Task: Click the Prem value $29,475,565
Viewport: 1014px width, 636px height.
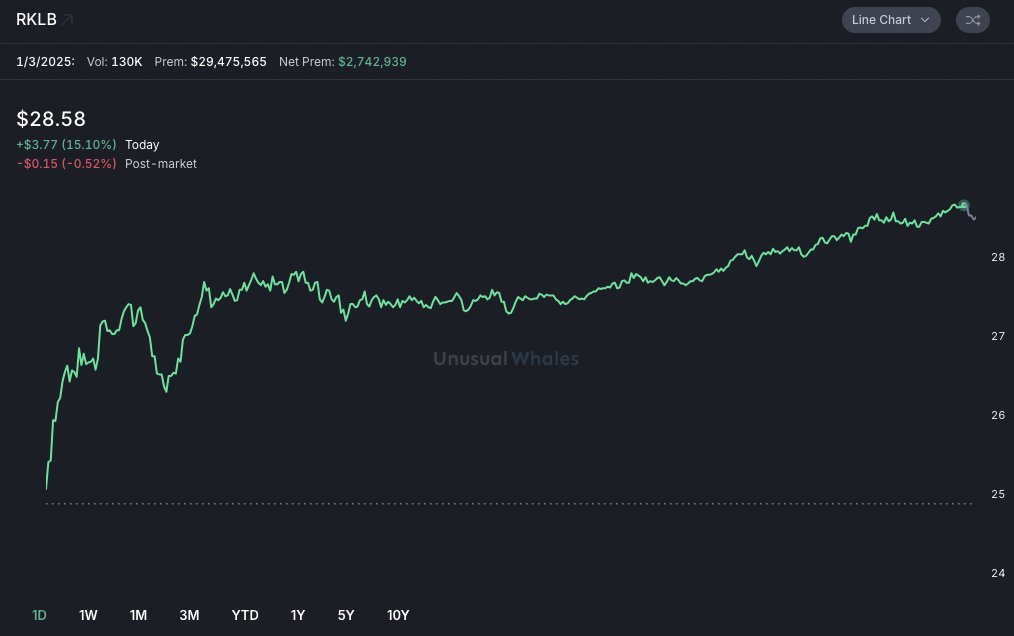Action: pos(228,62)
